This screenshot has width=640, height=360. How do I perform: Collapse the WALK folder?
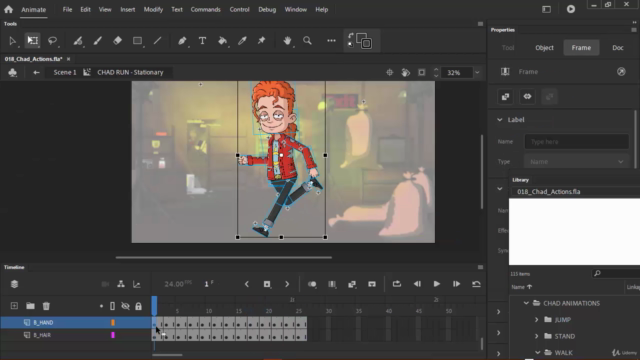click(538, 353)
